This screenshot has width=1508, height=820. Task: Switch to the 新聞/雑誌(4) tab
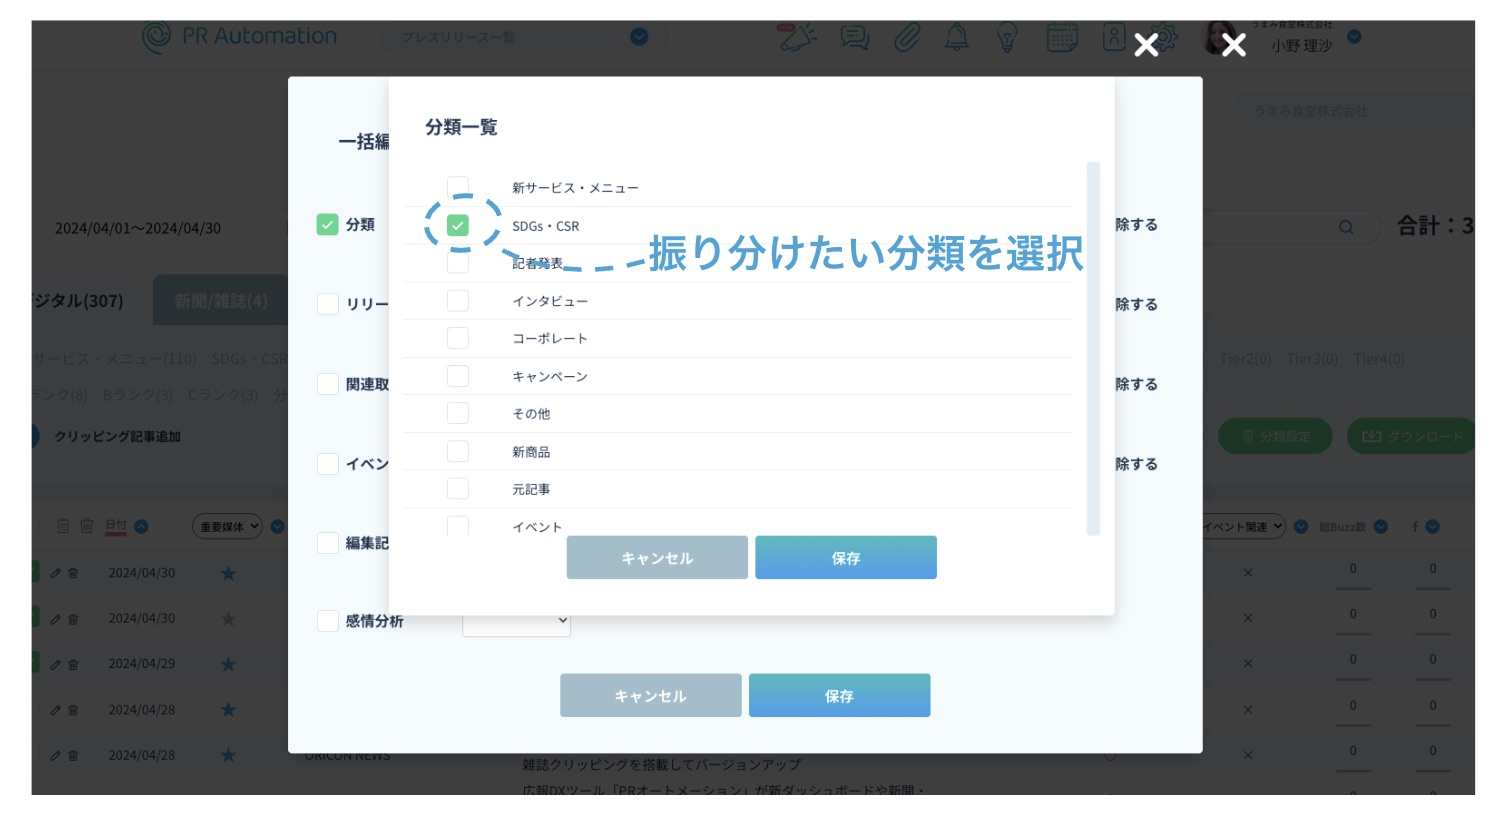click(221, 301)
